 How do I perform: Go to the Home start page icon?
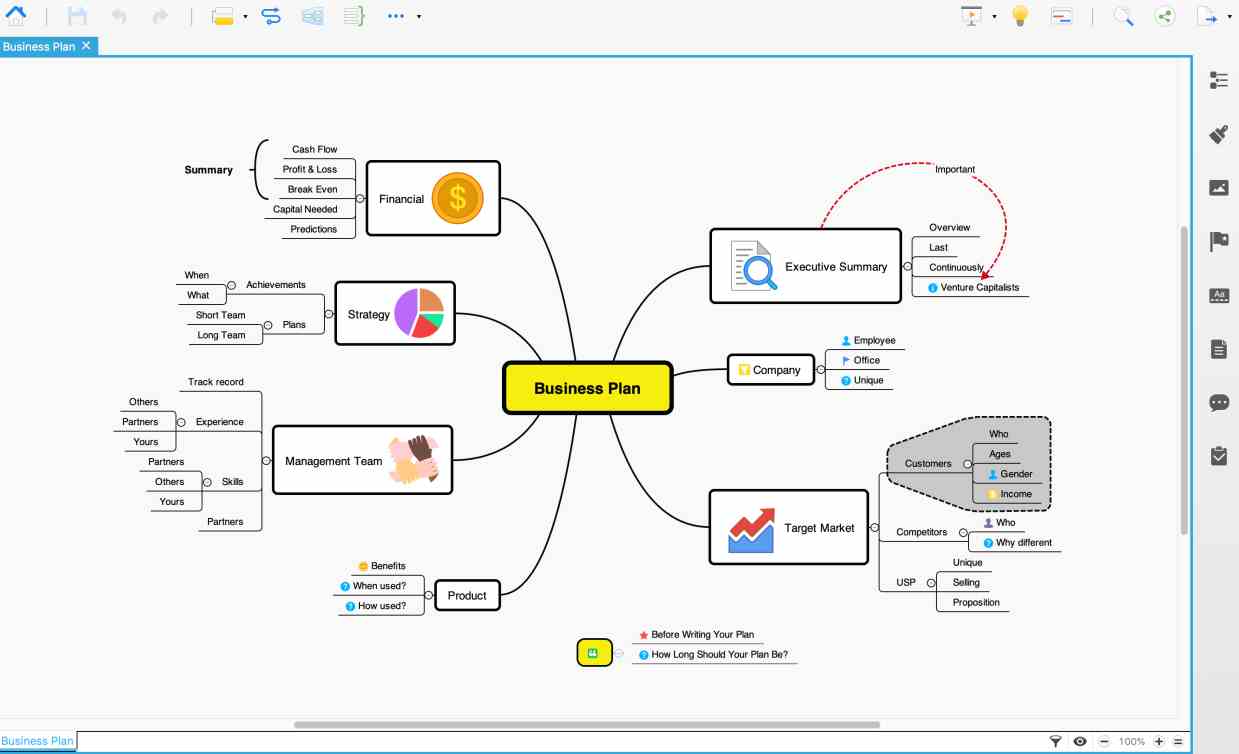point(16,16)
